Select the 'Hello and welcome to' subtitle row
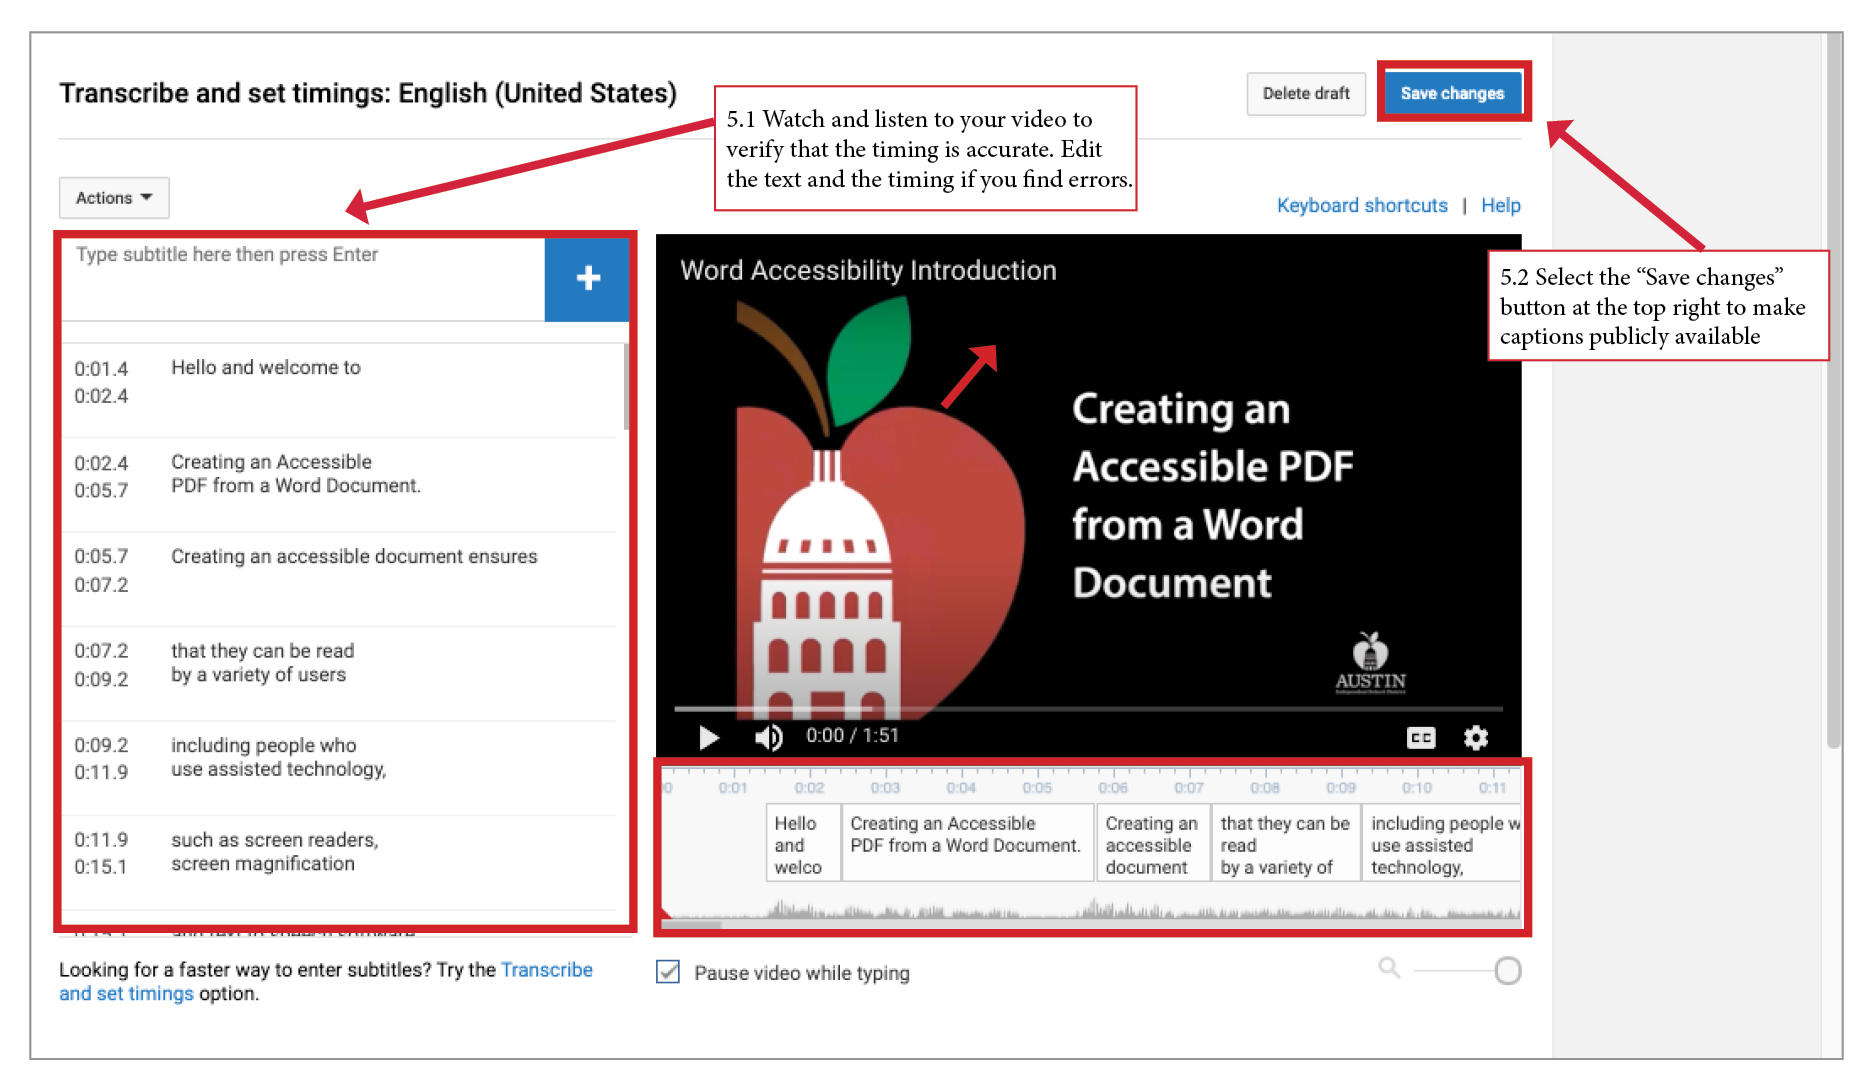Viewport: 1875px width, 1091px height. (340, 381)
